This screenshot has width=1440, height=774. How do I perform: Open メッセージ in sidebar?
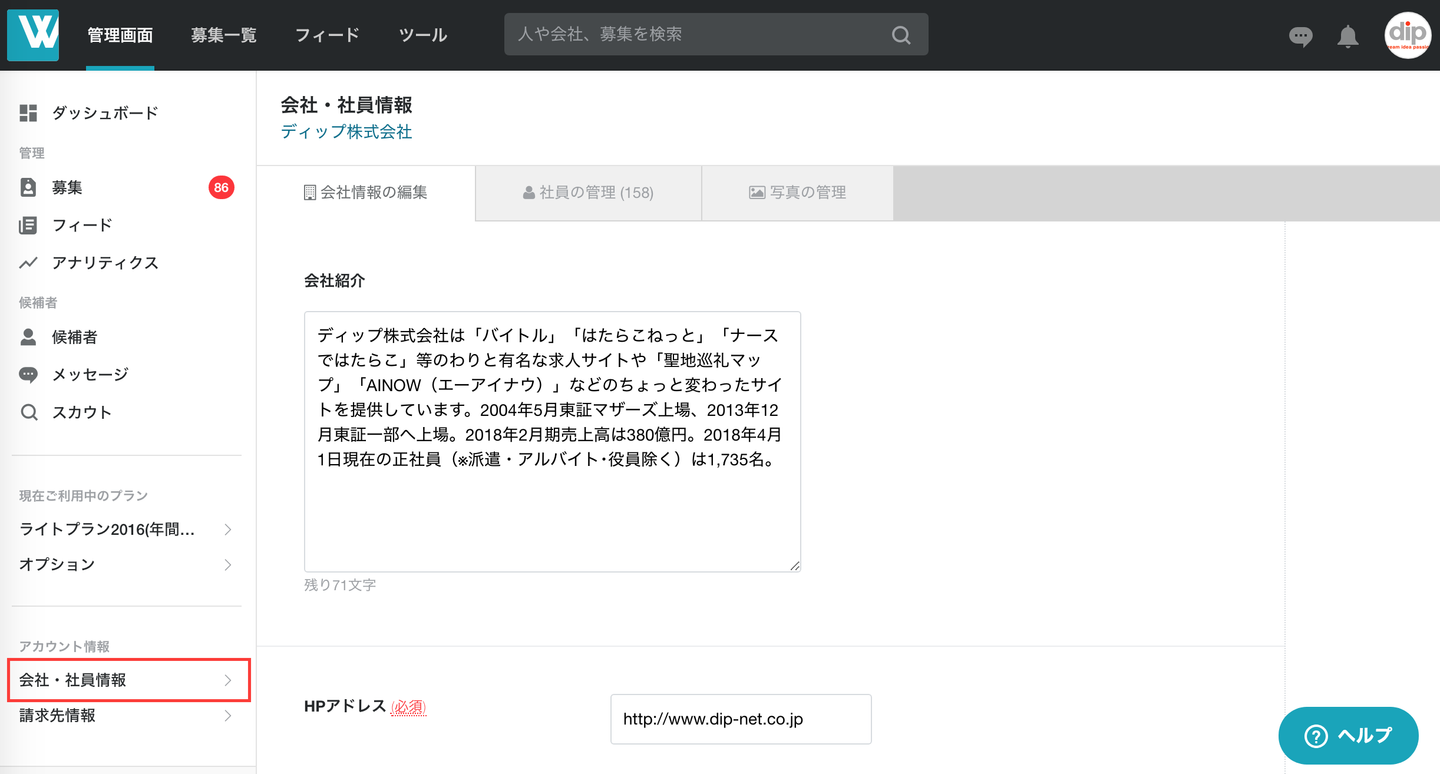tap(90, 375)
